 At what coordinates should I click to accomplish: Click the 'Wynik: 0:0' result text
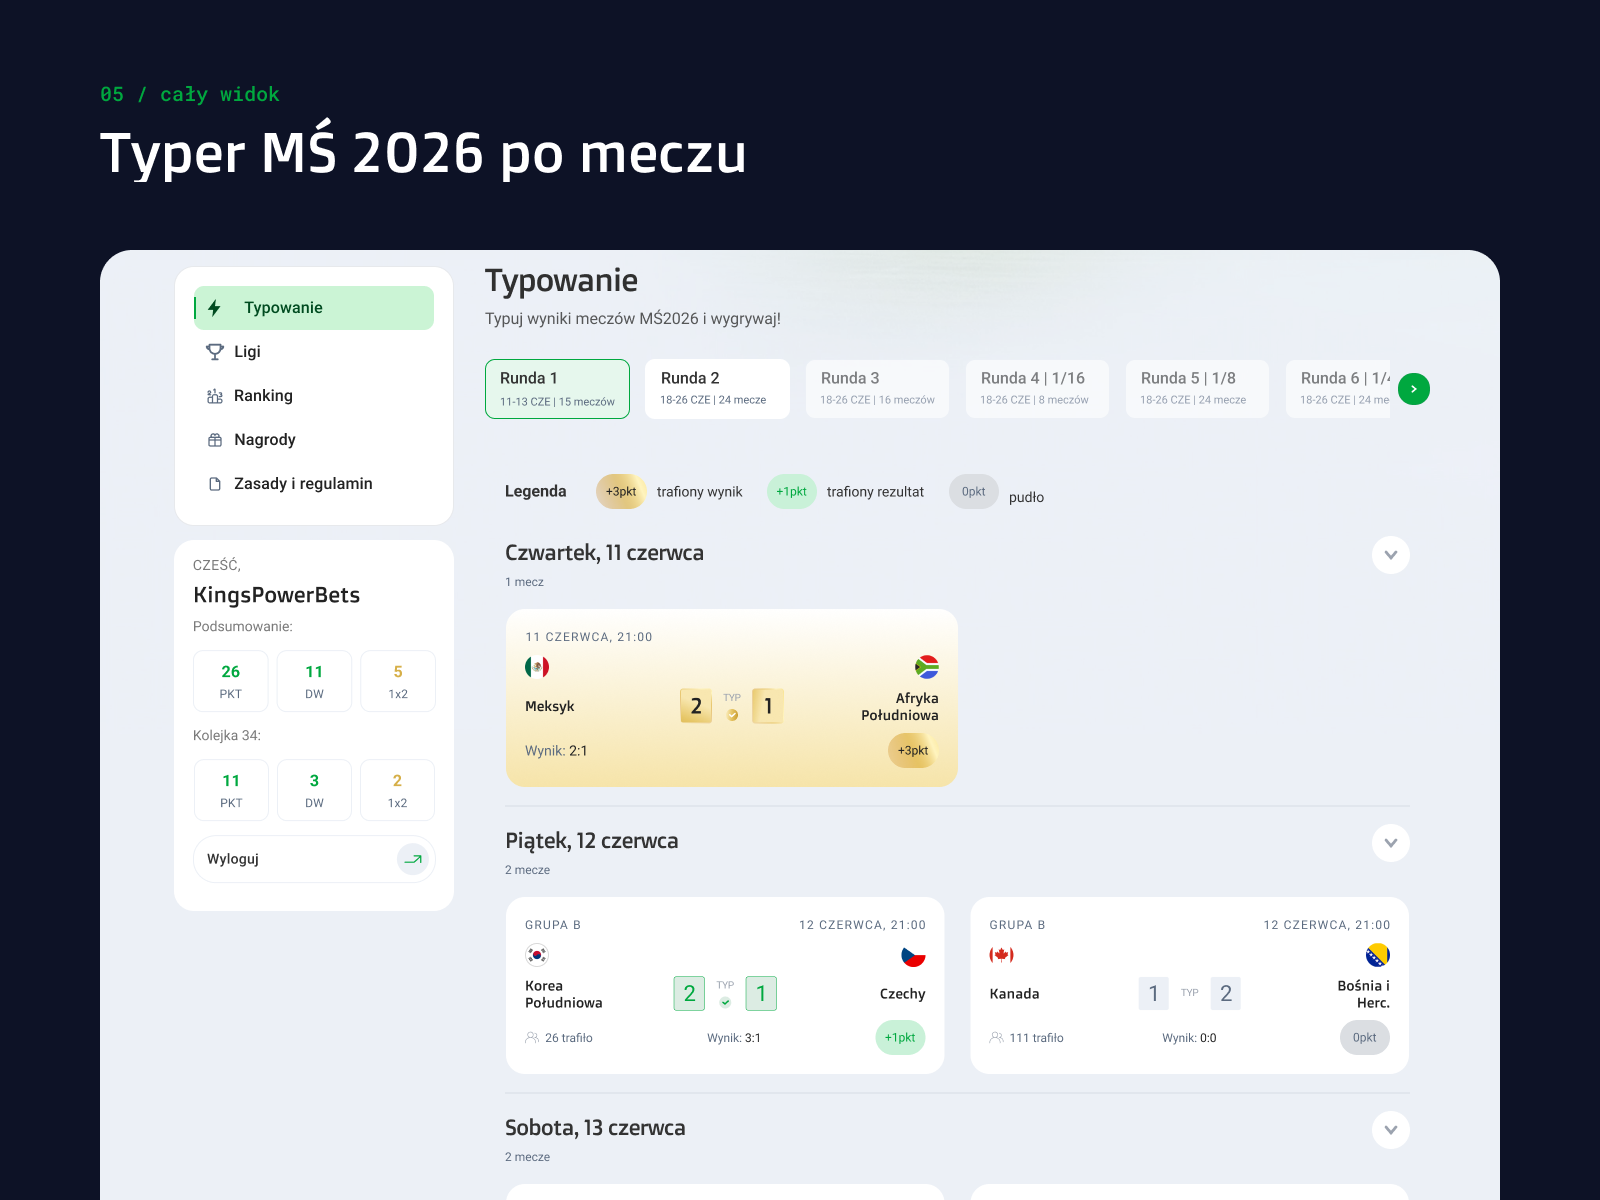[1189, 1038]
